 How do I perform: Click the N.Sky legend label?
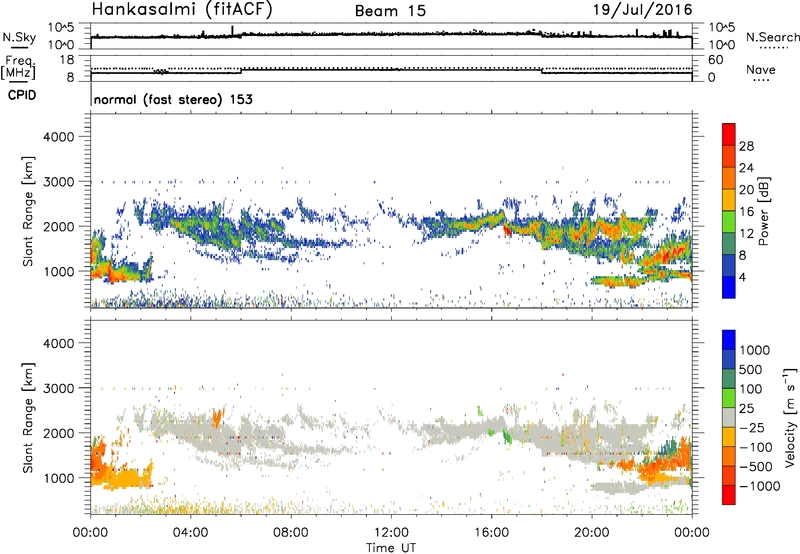(19, 37)
